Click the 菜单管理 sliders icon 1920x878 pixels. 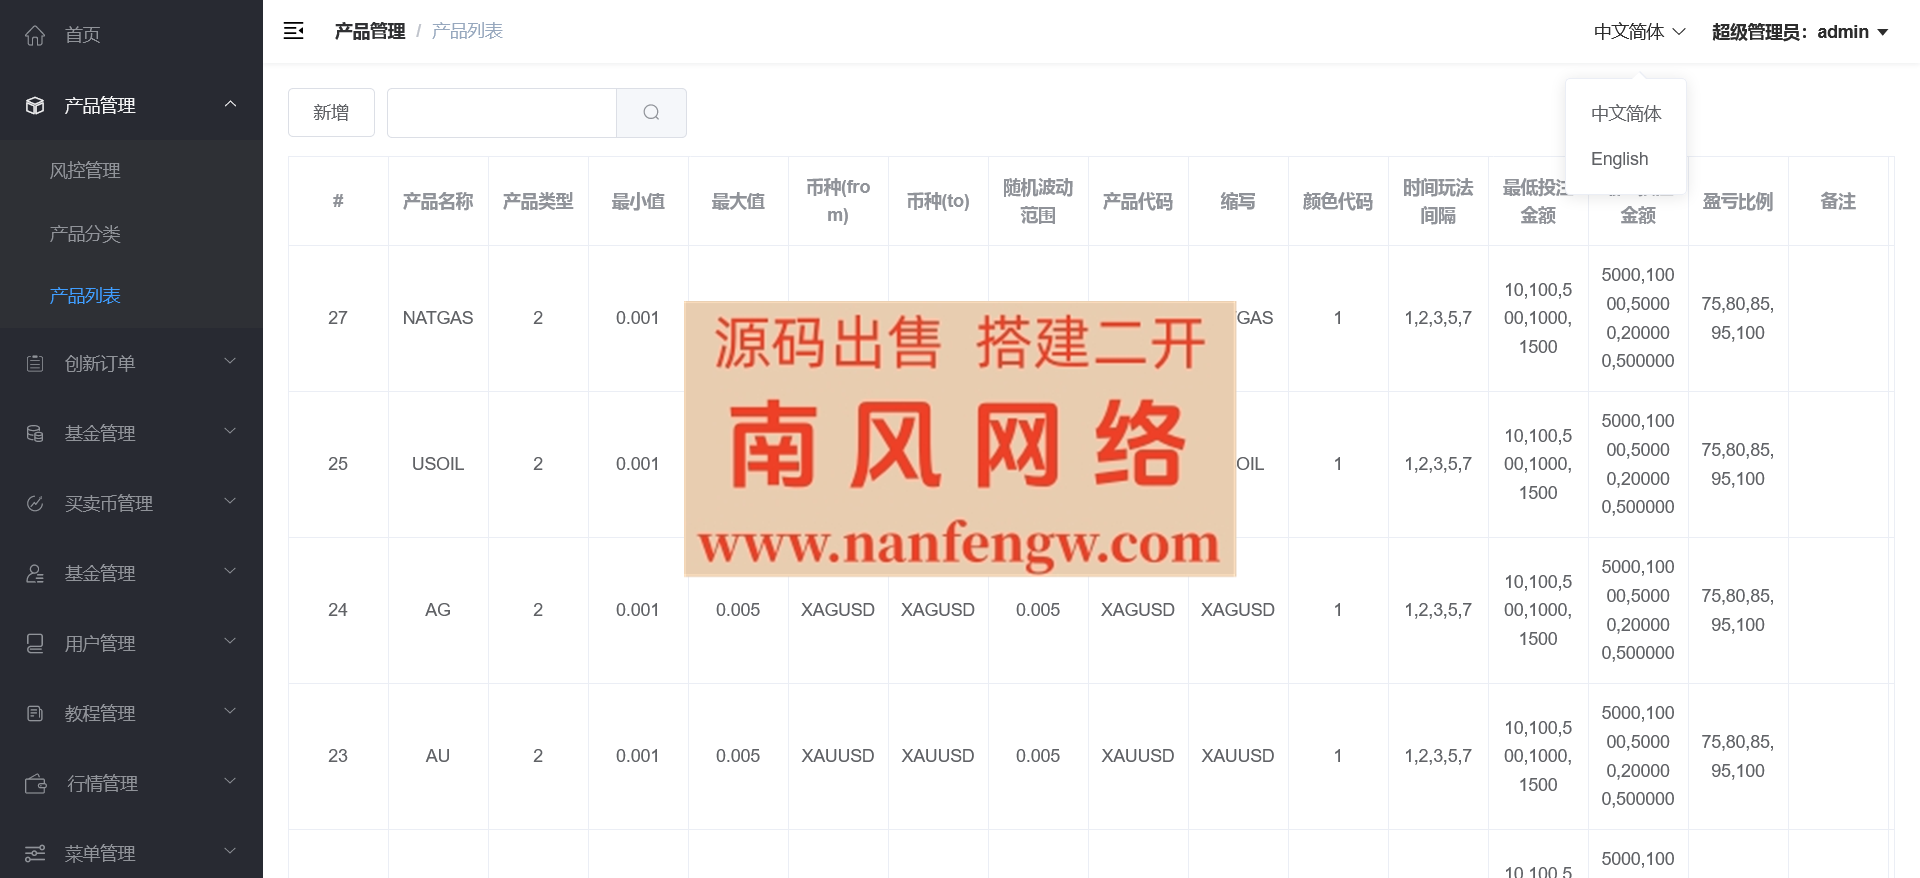35,854
